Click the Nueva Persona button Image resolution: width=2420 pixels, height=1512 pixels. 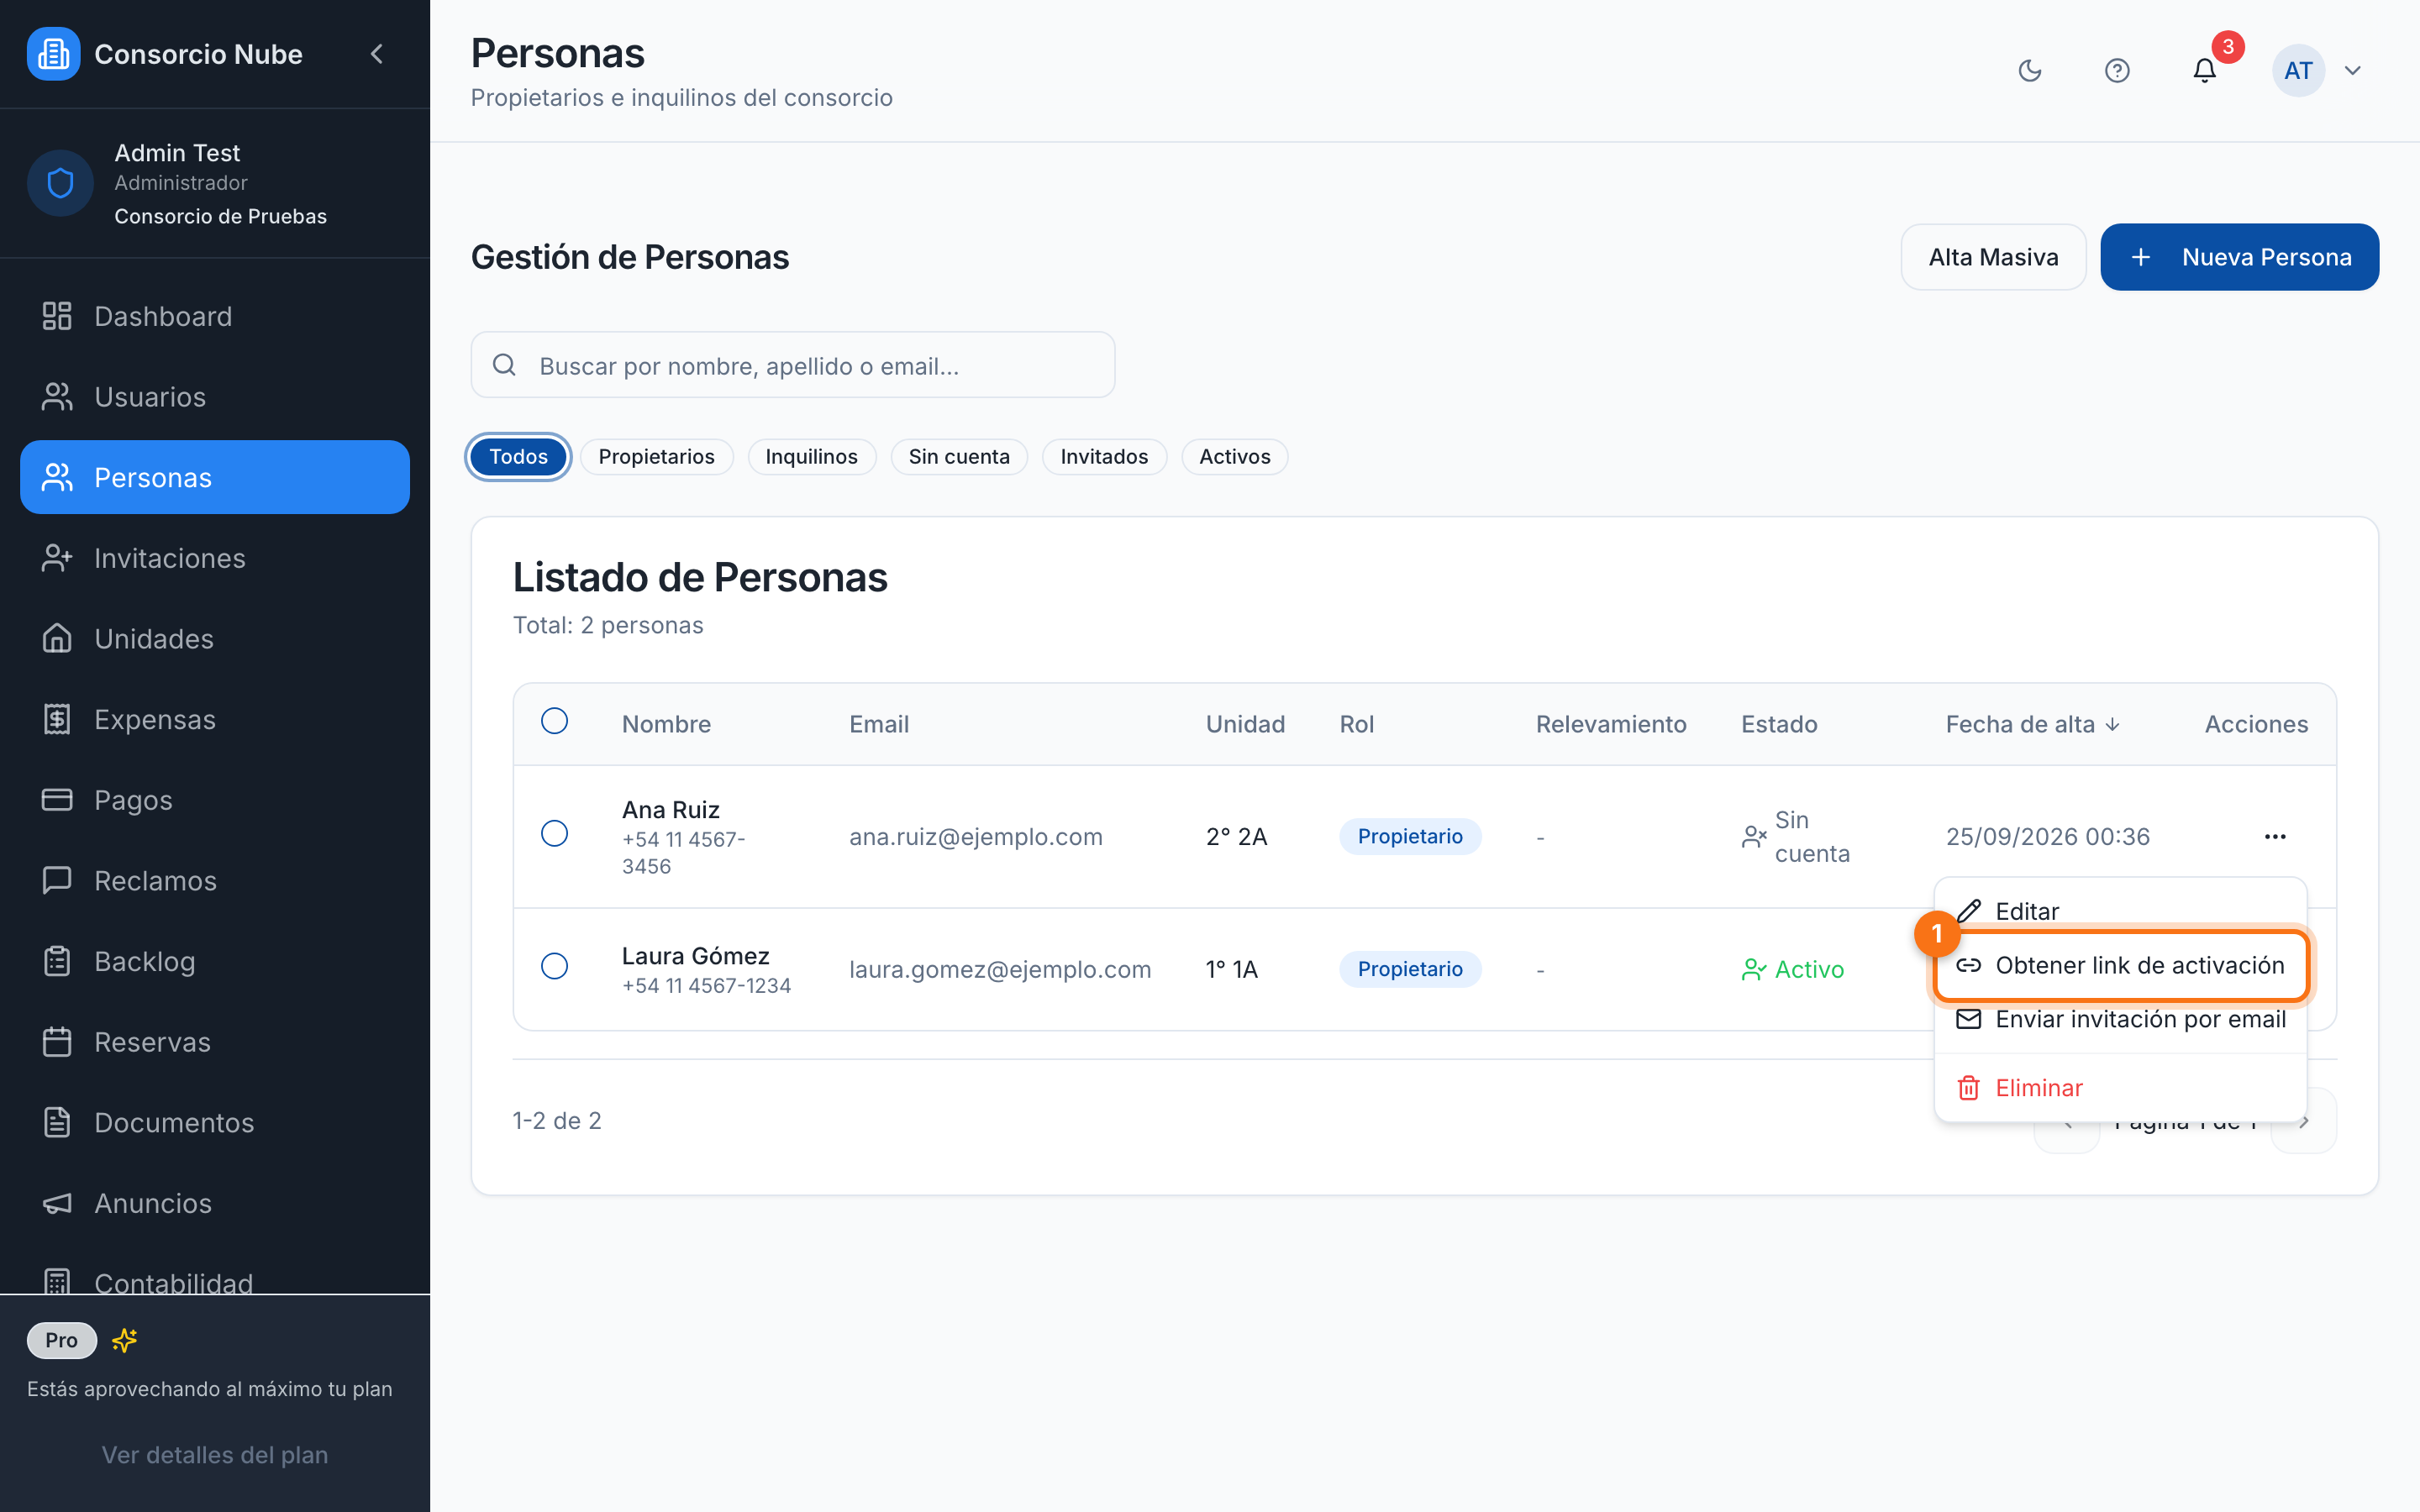pyautogui.click(x=2239, y=257)
